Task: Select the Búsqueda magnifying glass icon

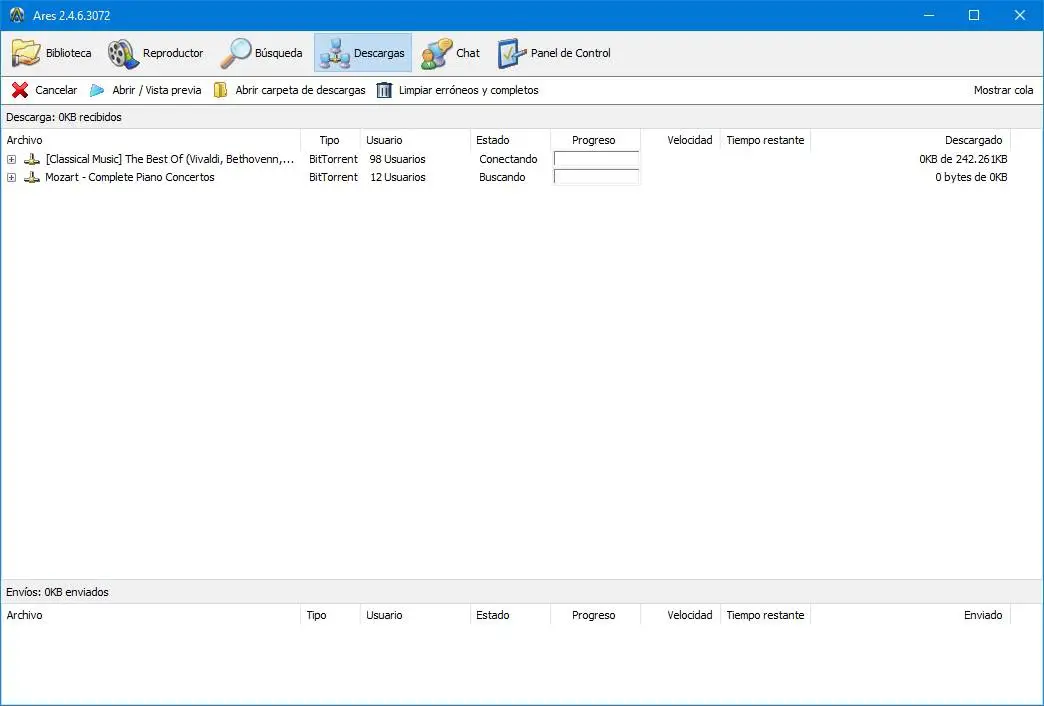Action: [x=236, y=53]
